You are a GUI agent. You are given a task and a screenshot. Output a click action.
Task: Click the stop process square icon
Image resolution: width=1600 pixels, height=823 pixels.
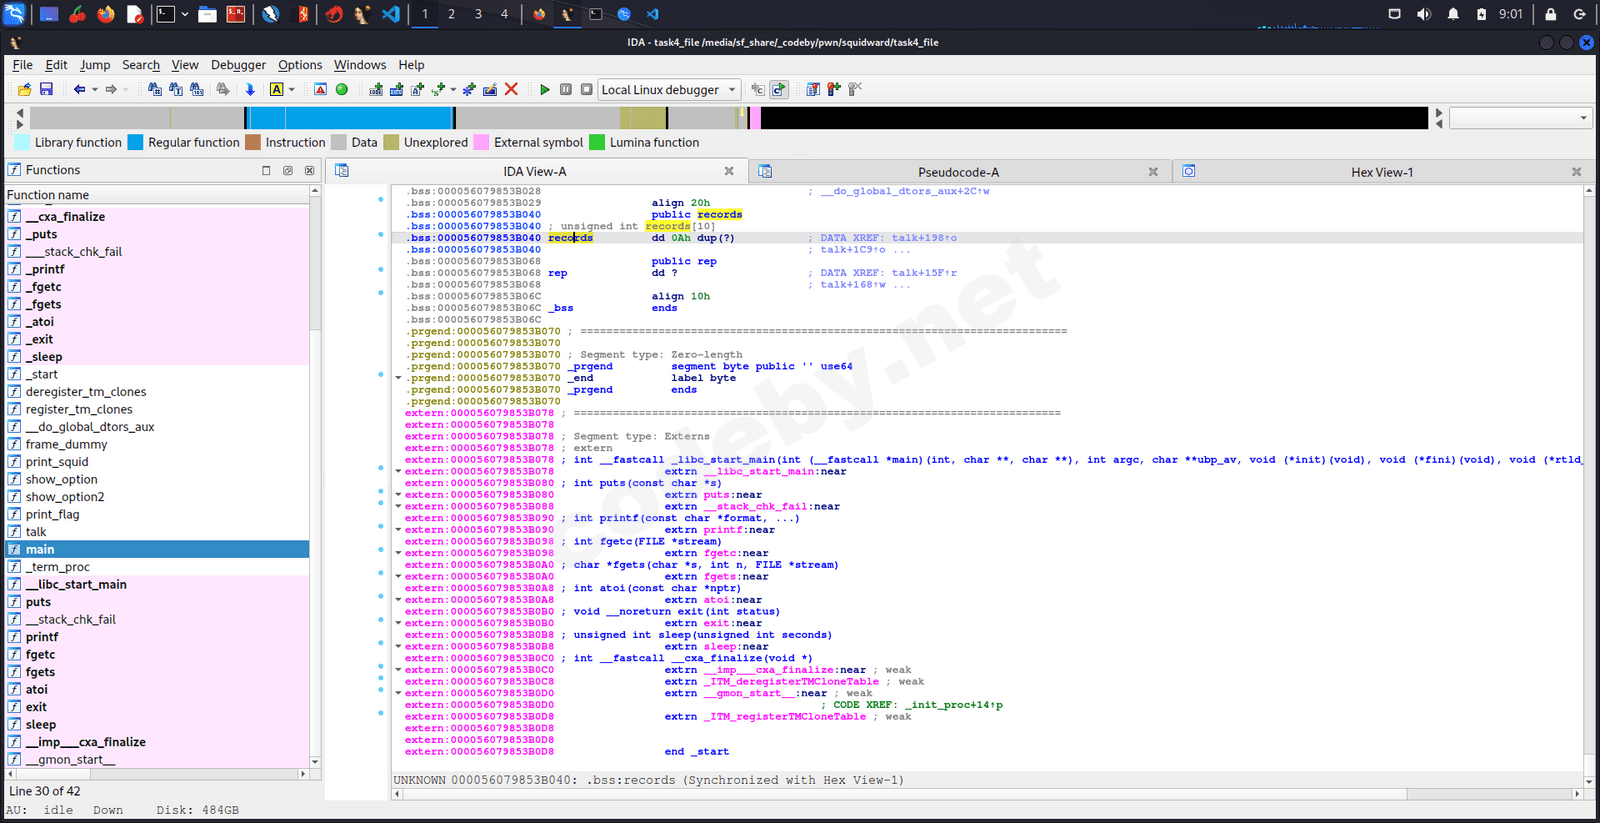pos(586,90)
